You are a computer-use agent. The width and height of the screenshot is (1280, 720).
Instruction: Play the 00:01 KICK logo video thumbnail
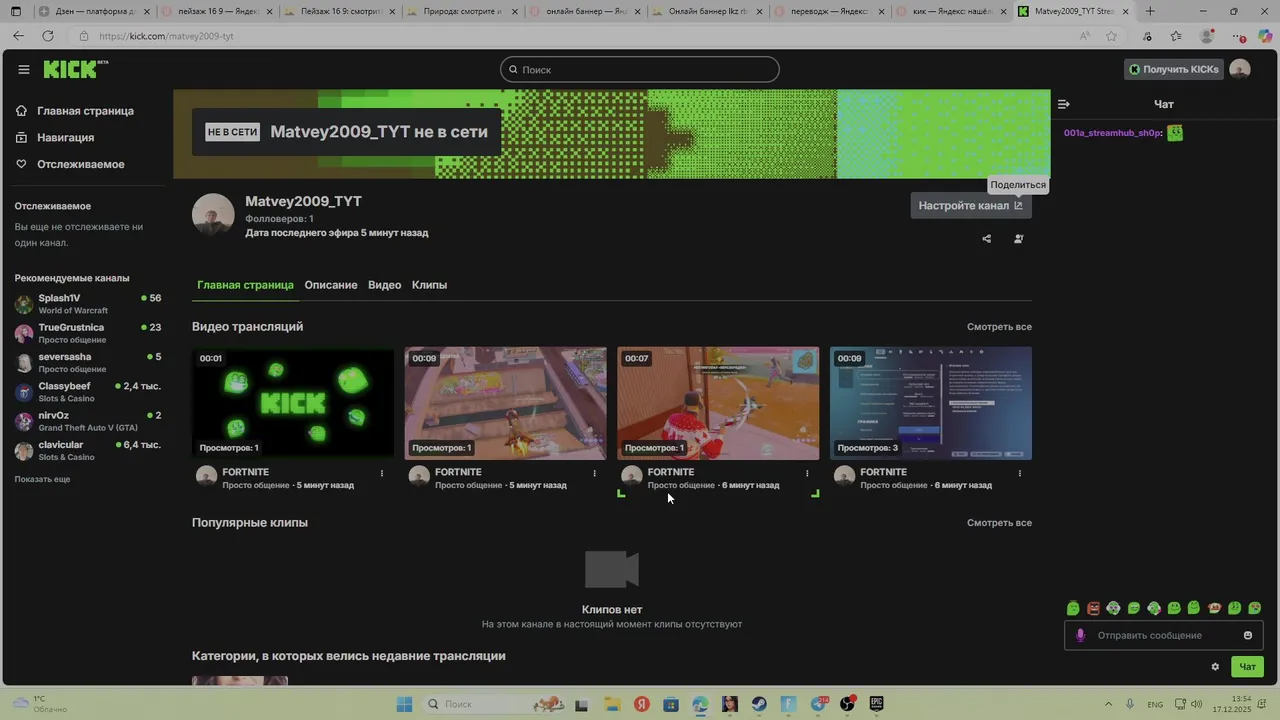293,403
